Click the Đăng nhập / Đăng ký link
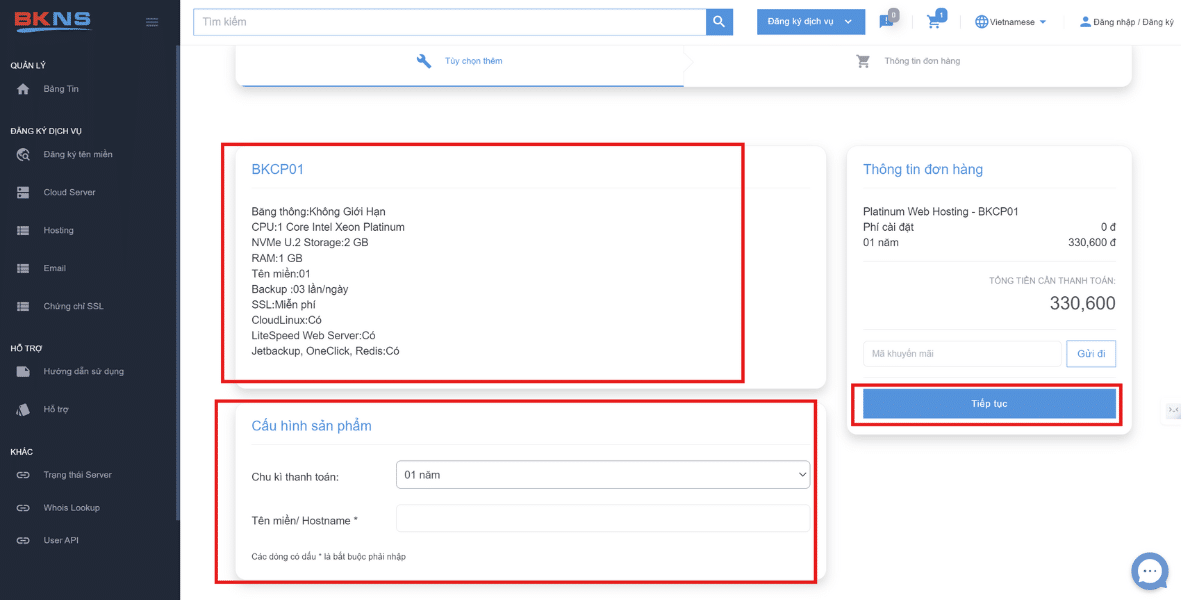 1126,22
